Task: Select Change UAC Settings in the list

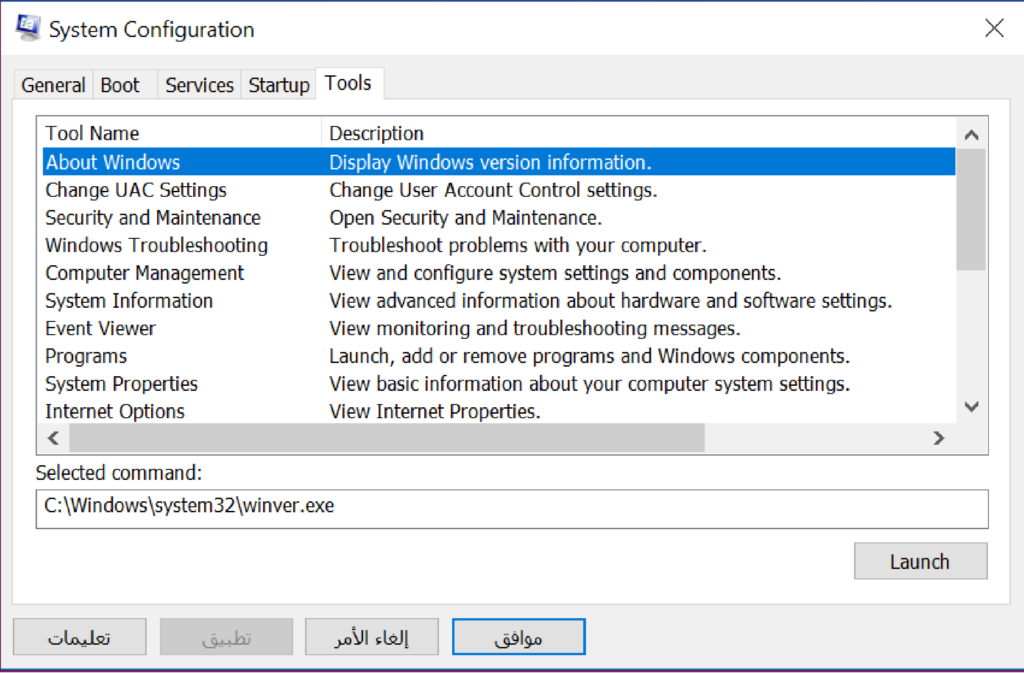Action: (499, 190)
